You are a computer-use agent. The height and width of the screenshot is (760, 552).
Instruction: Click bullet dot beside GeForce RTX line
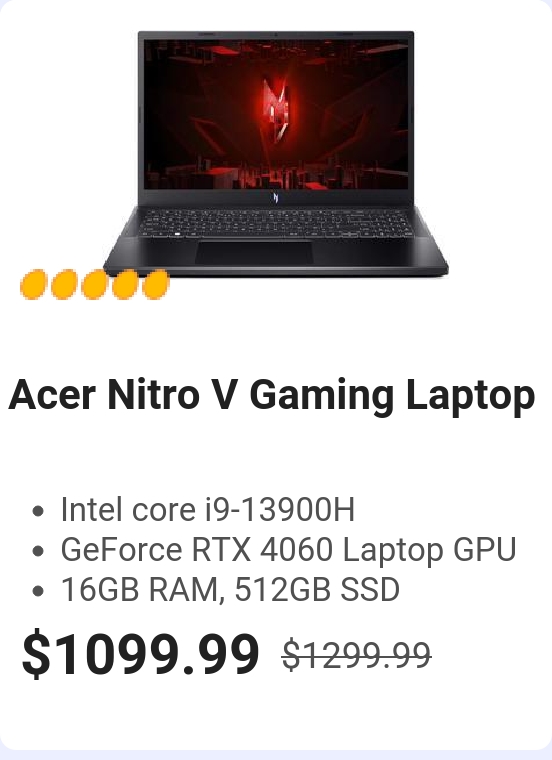click(38, 551)
